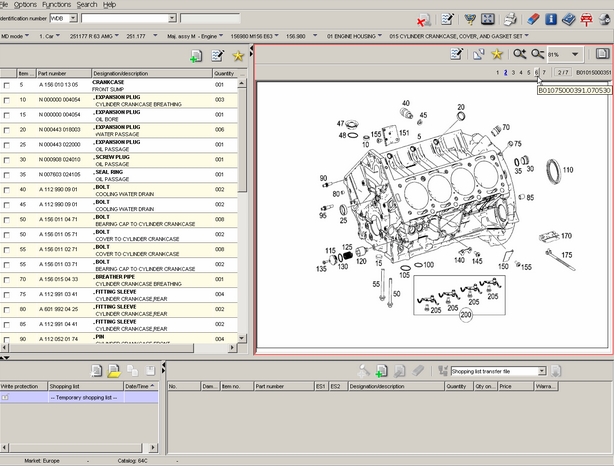
Task: Open the 81% zoom level dropdown
Action: [575, 54]
